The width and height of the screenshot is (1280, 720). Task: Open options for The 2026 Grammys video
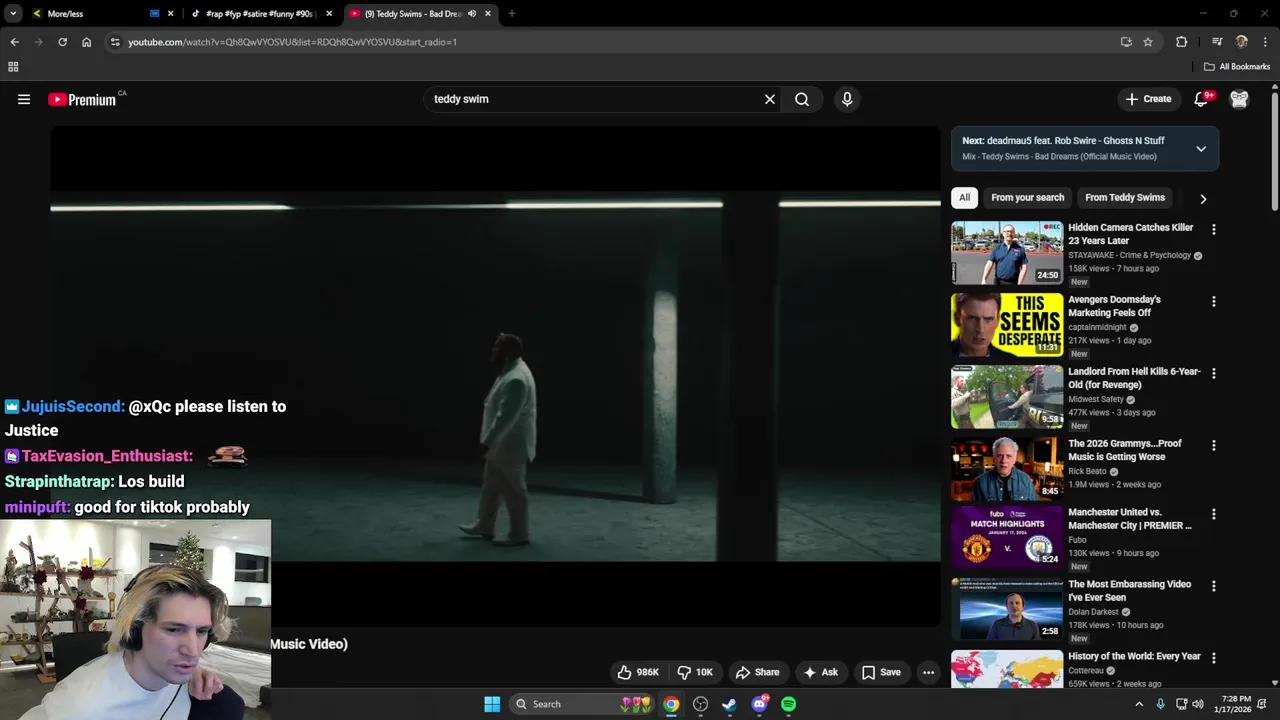click(1214, 445)
